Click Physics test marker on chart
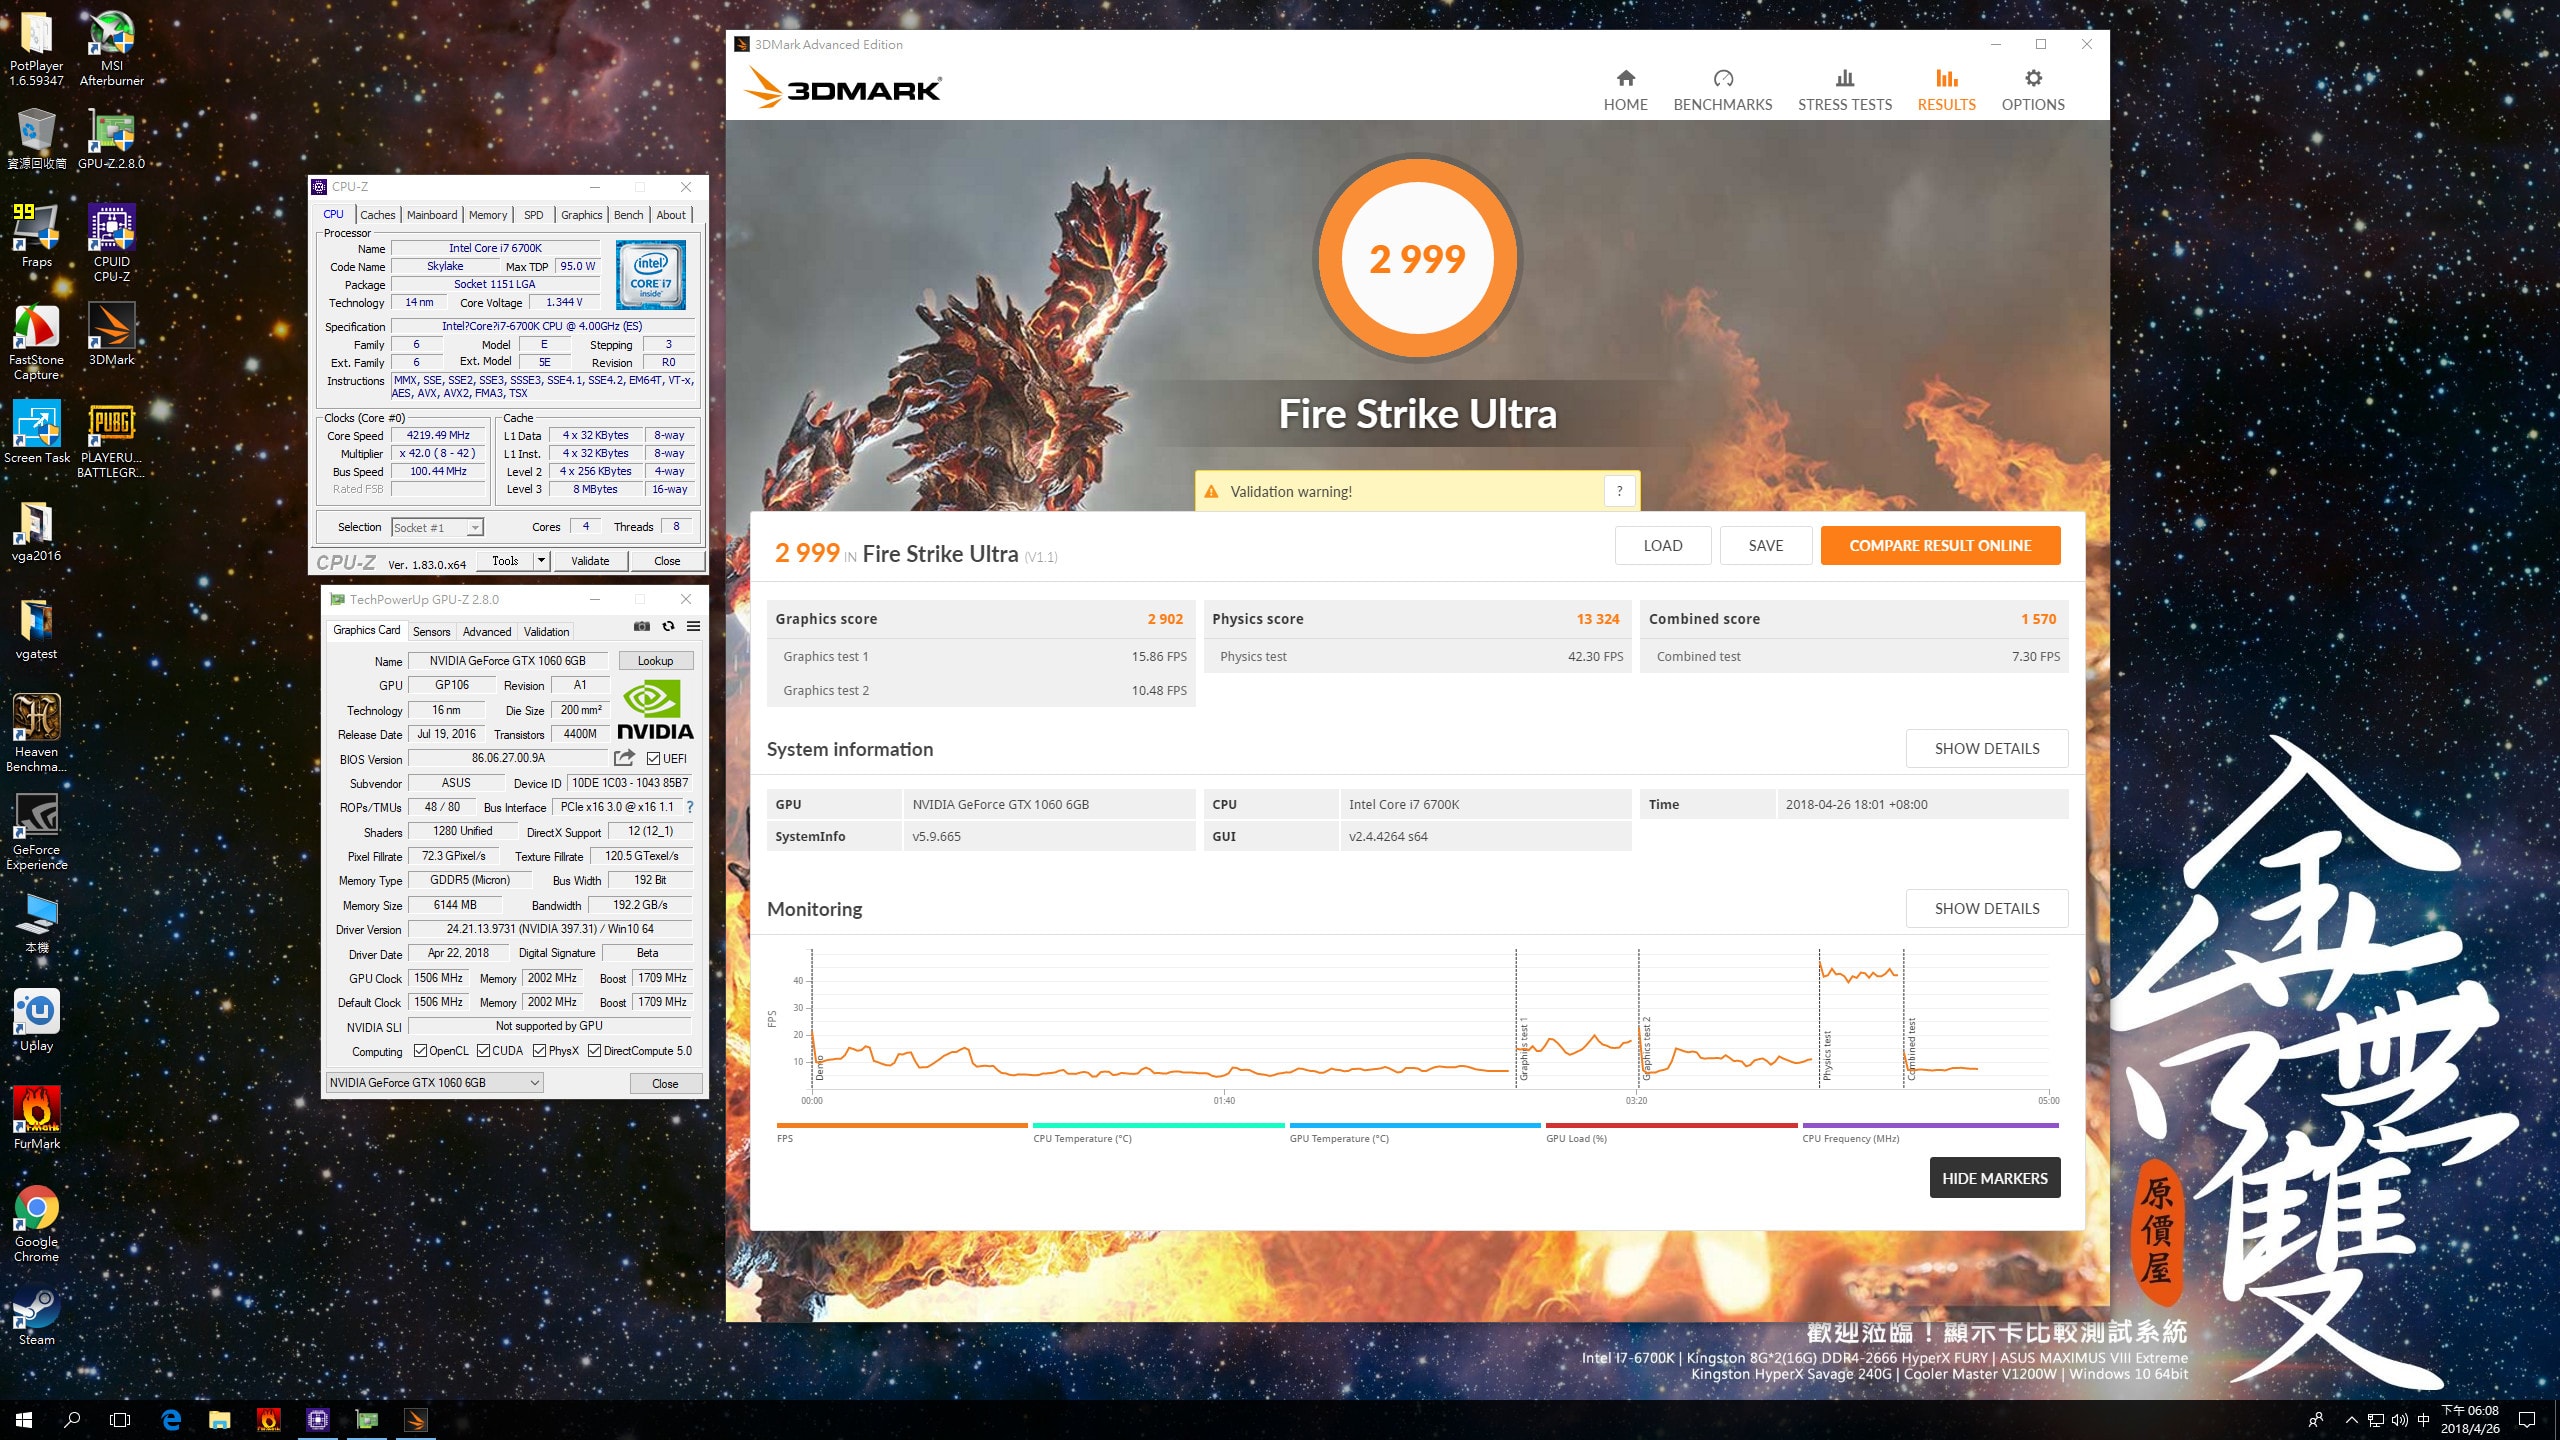This screenshot has width=2560, height=1440. pyautogui.click(x=1827, y=1055)
